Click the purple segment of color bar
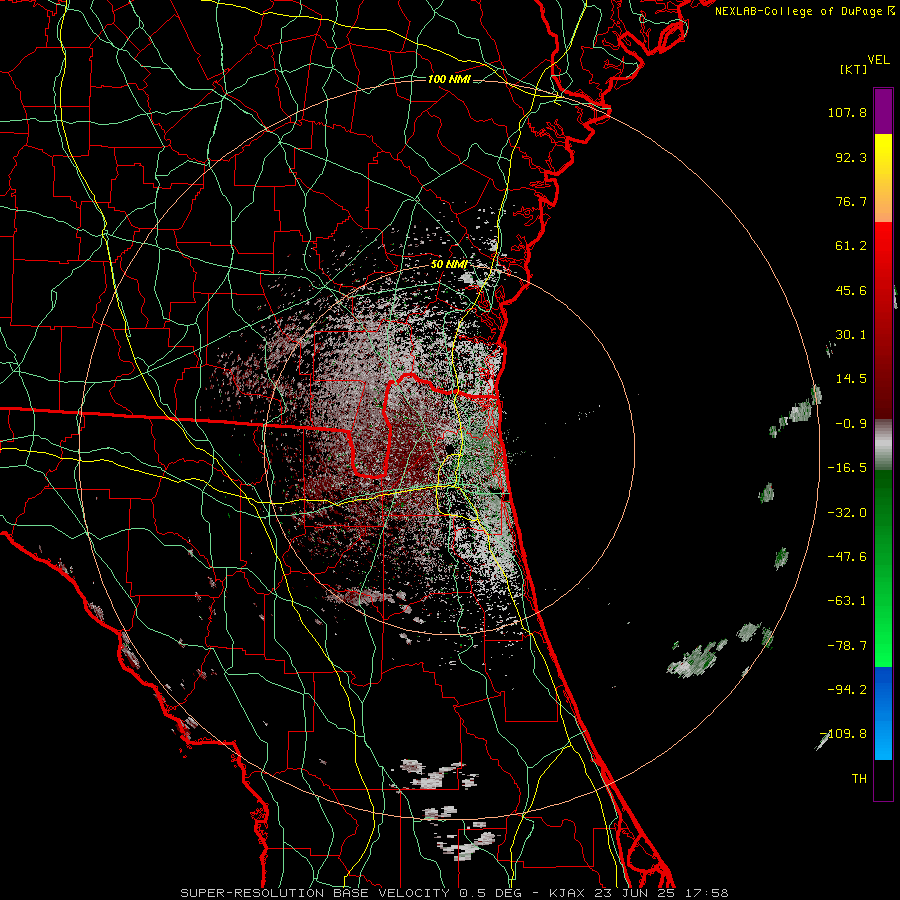The image size is (900, 900). coord(883,111)
